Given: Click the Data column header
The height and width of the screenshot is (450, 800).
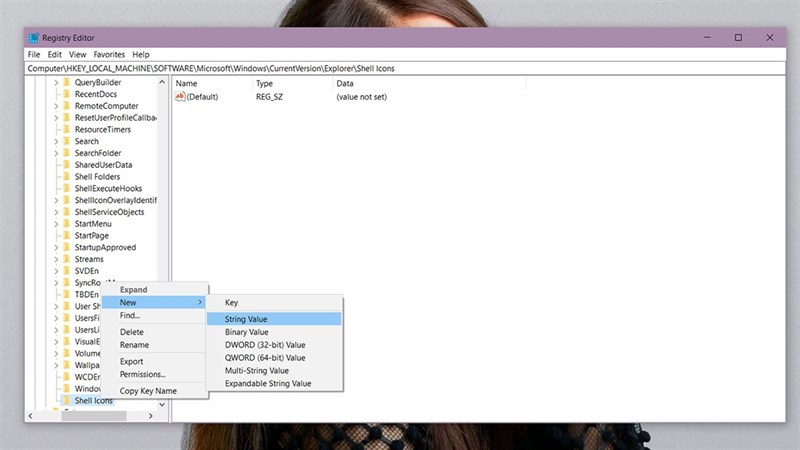Looking at the screenshot, I should coord(430,83).
